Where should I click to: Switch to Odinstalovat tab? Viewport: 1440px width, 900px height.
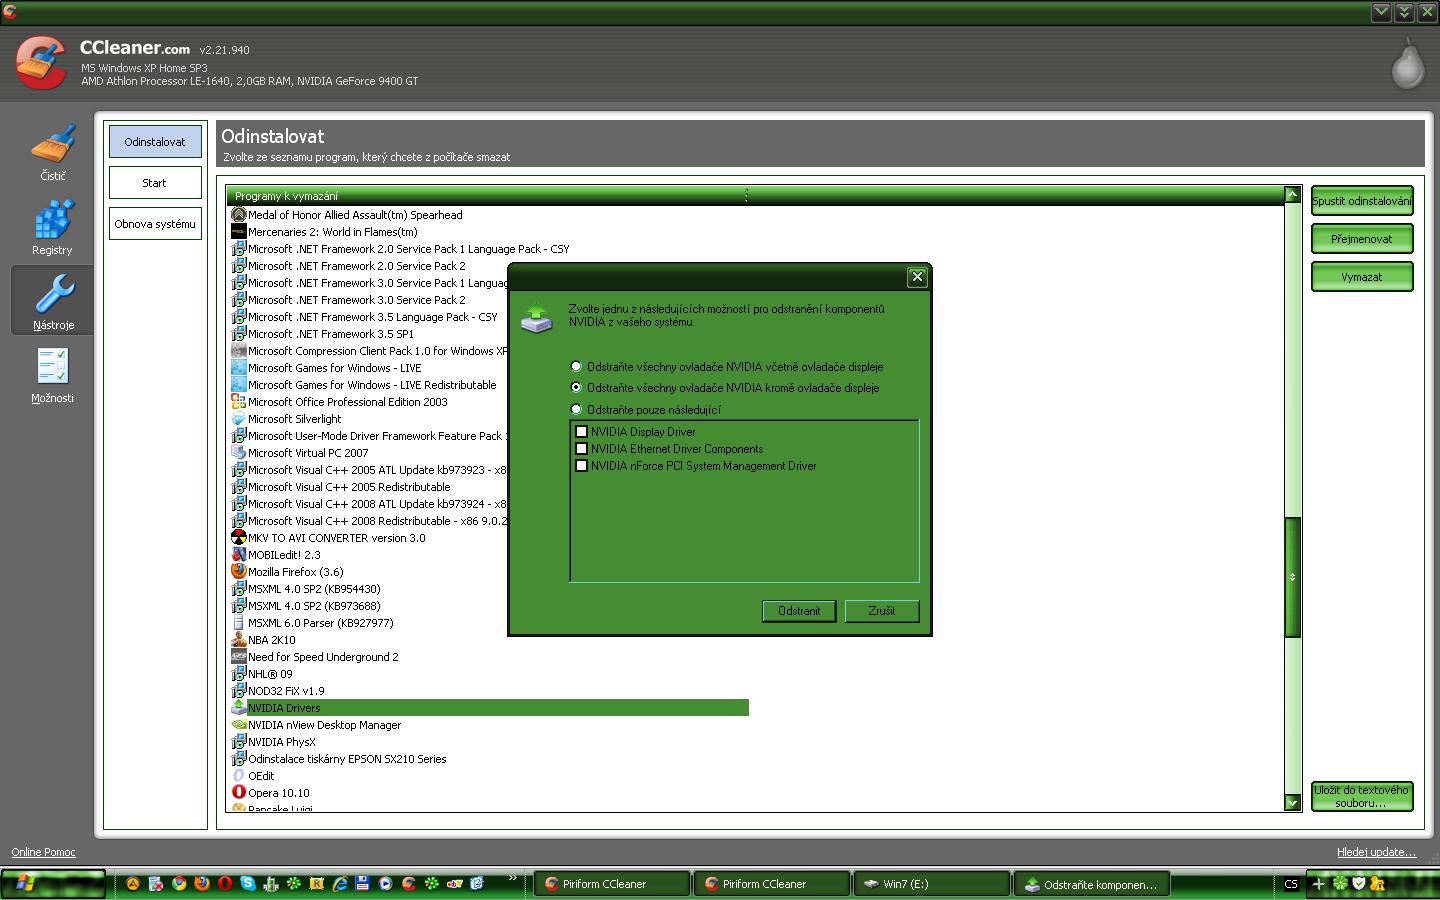pos(155,142)
